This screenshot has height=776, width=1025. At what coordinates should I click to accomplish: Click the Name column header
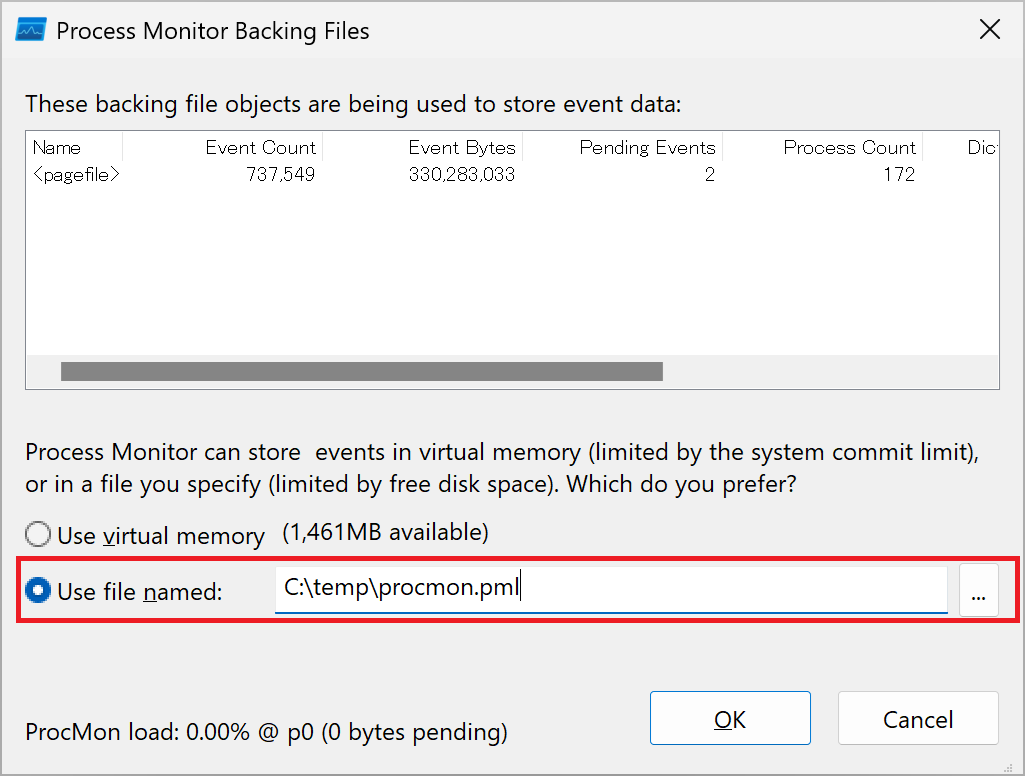click(x=75, y=147)
